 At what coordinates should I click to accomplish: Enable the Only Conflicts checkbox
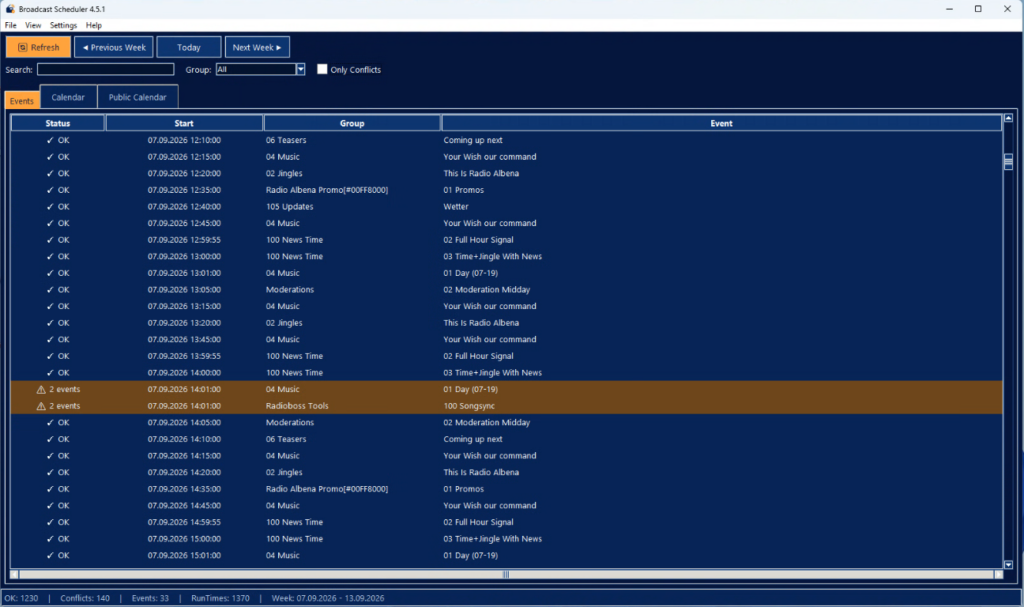click(322, 69)
